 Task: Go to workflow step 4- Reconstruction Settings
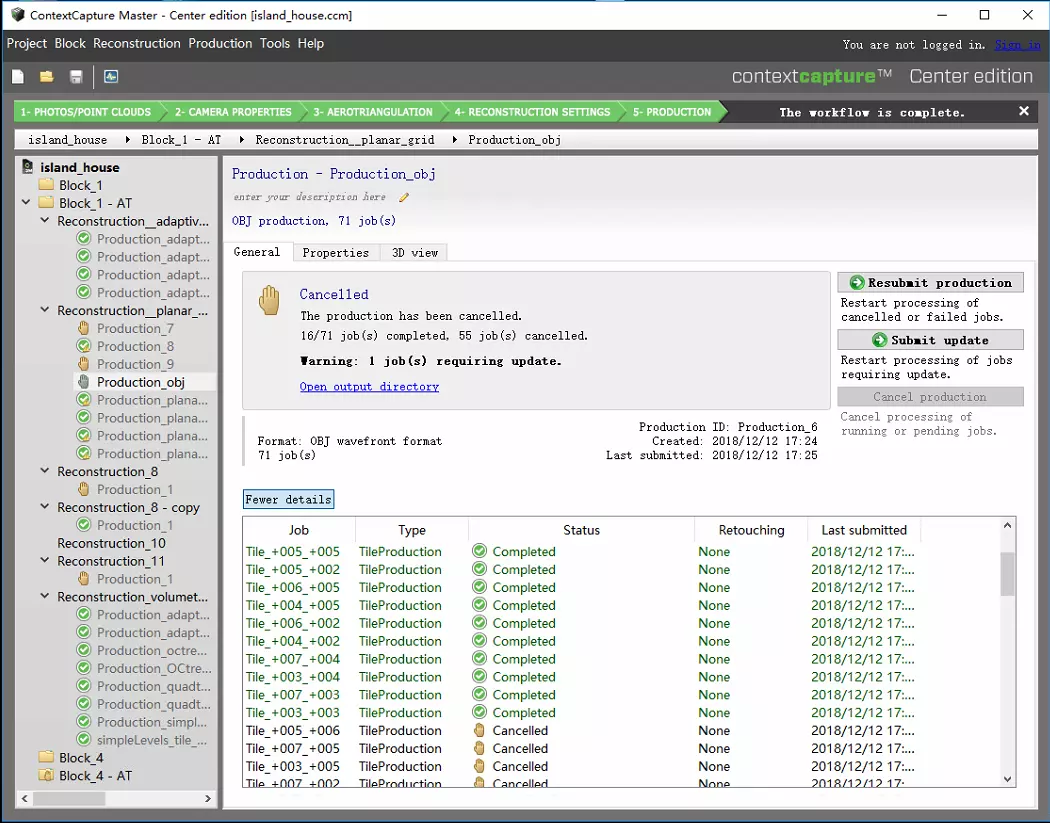[532, 112]
